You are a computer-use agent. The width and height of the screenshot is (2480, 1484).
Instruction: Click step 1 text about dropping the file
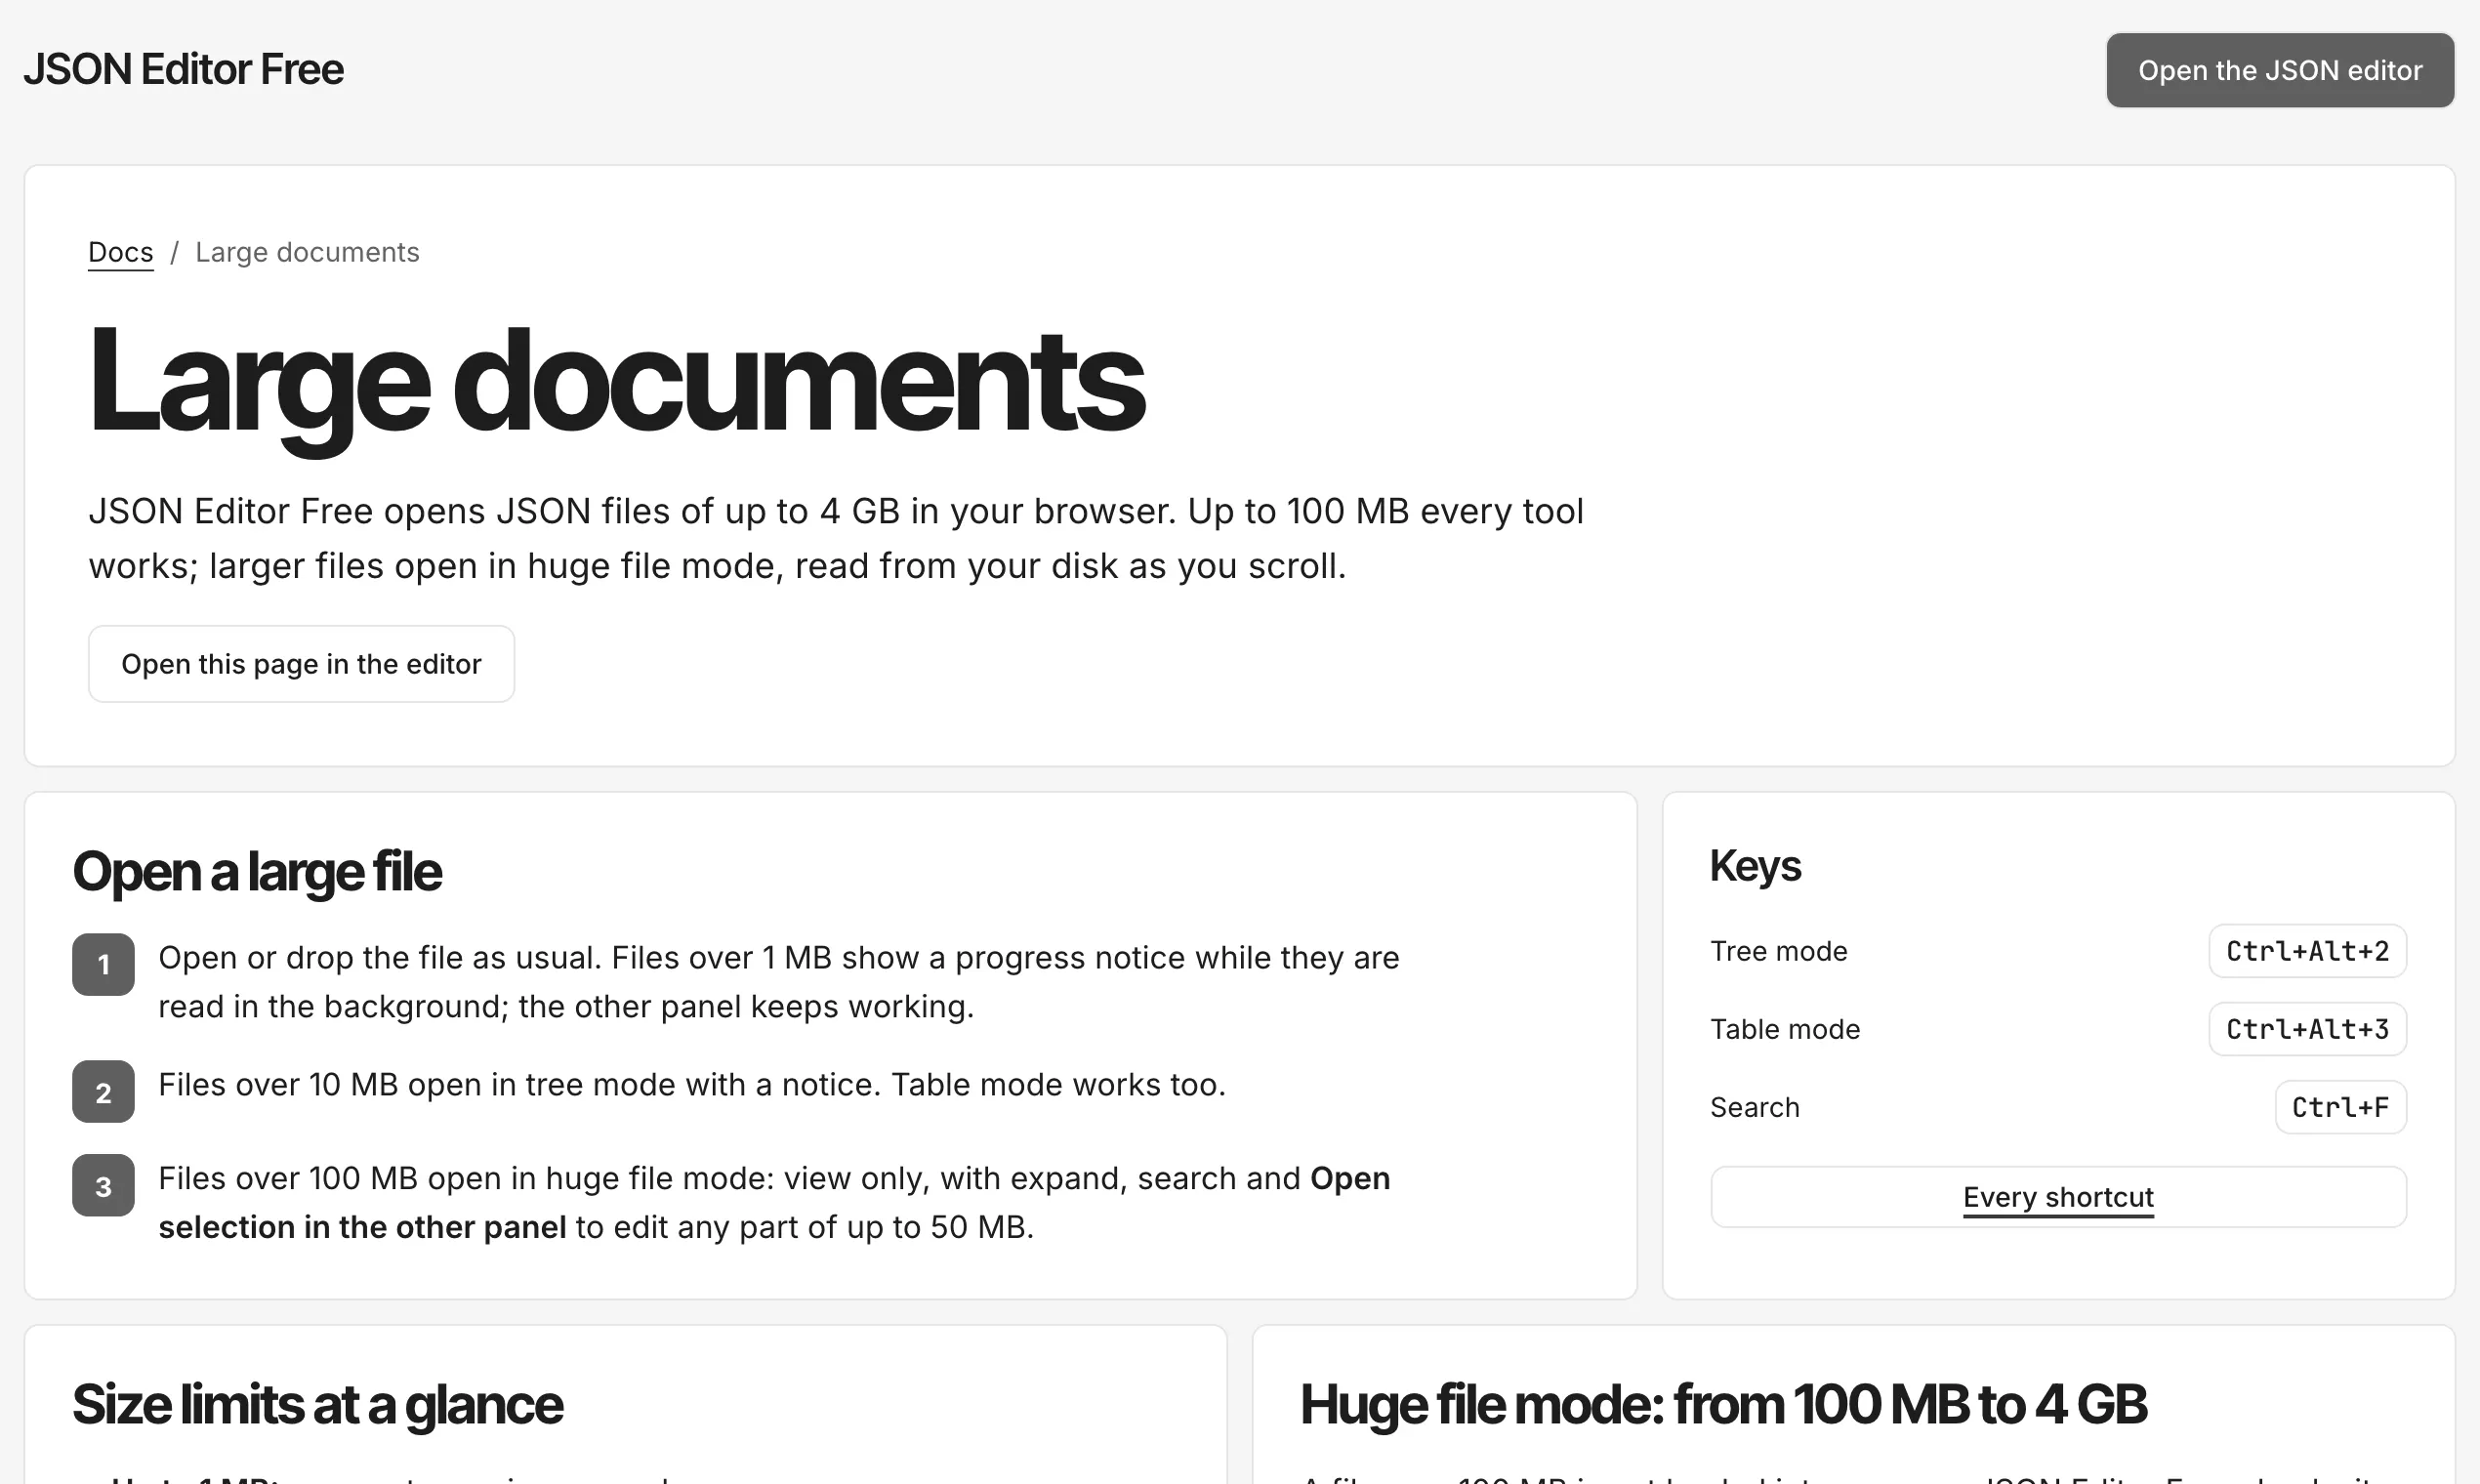point(779,982)
